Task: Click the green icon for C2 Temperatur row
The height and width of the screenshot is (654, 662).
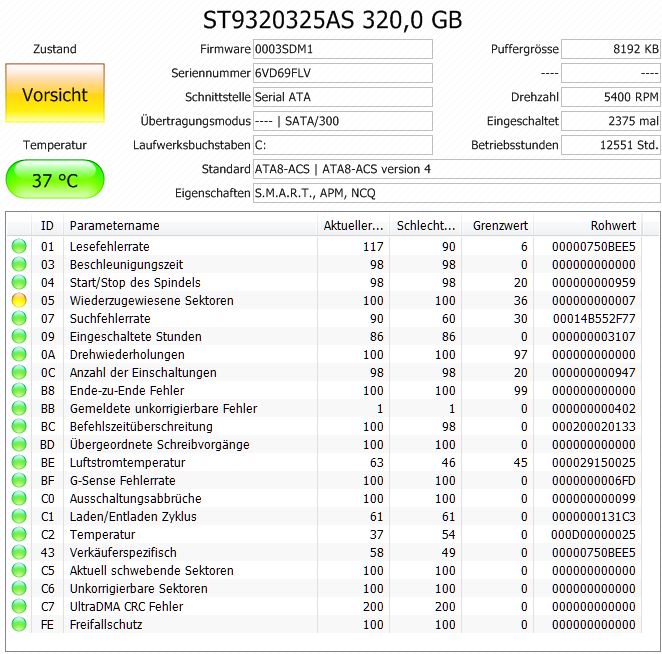Action: click(x=19, y=534)
